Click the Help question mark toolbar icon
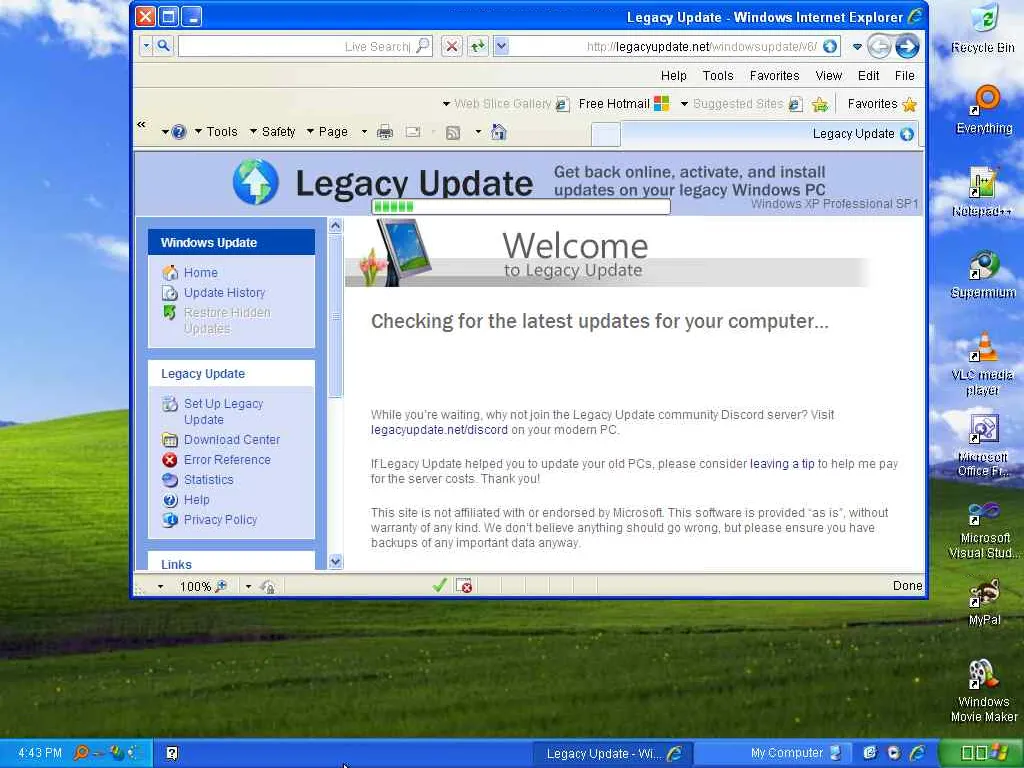1024x768 pixels. pyautogui.click(x=179, y=132)
